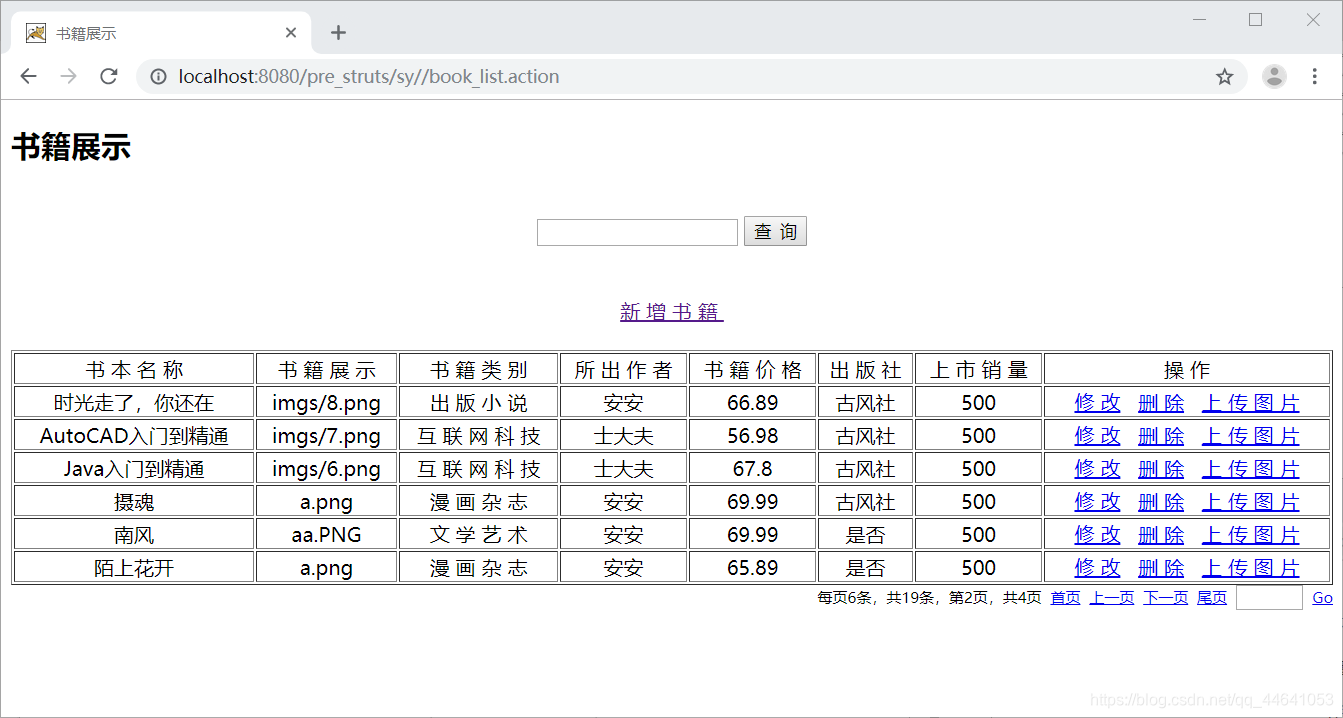Viewport: 1343px width, 718px height.
Task: Click the site info icon in the address bar
Action: (158, 77)
